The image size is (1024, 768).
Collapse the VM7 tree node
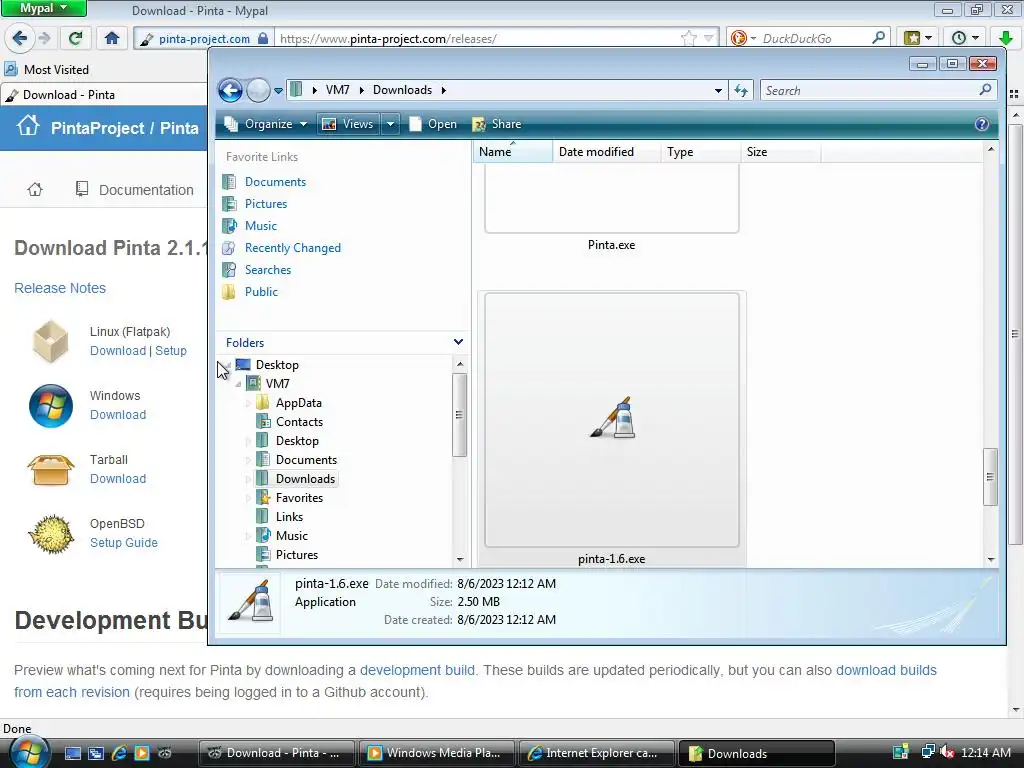click(x=238, y=384)
